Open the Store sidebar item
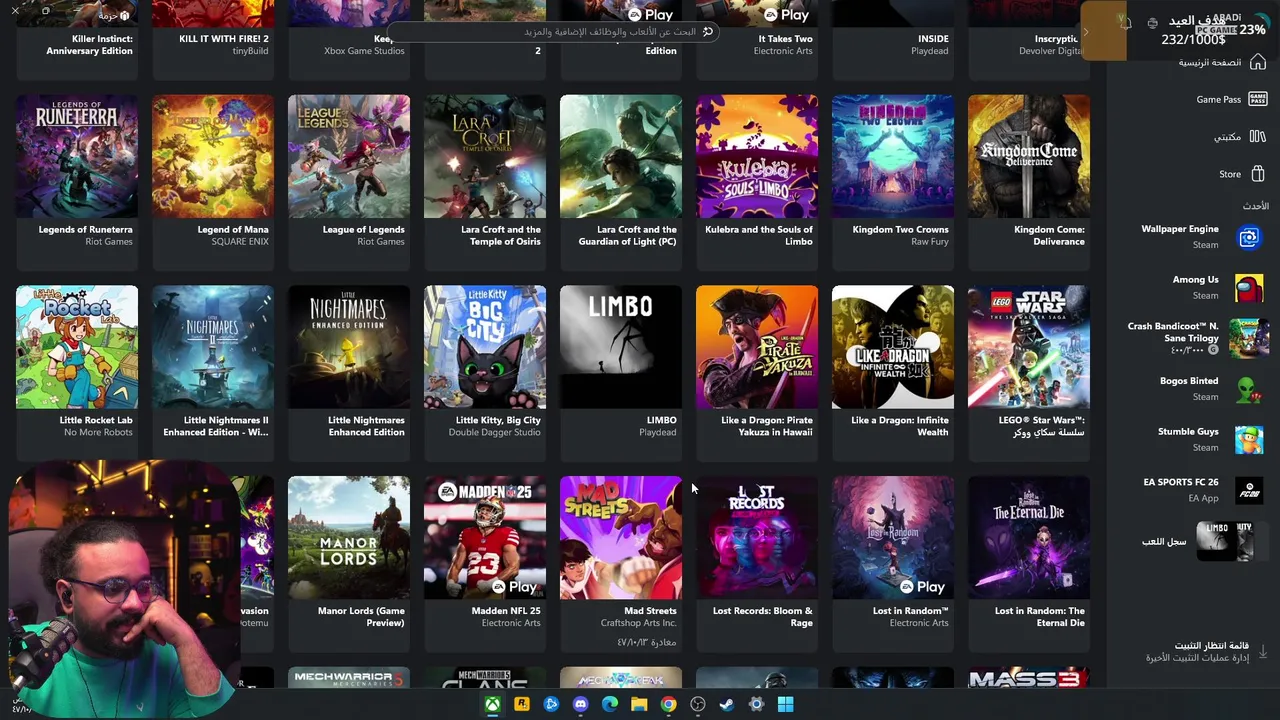Image resolution: width=1280 pixels, height=720 pixels. [x=1242, y=174]
